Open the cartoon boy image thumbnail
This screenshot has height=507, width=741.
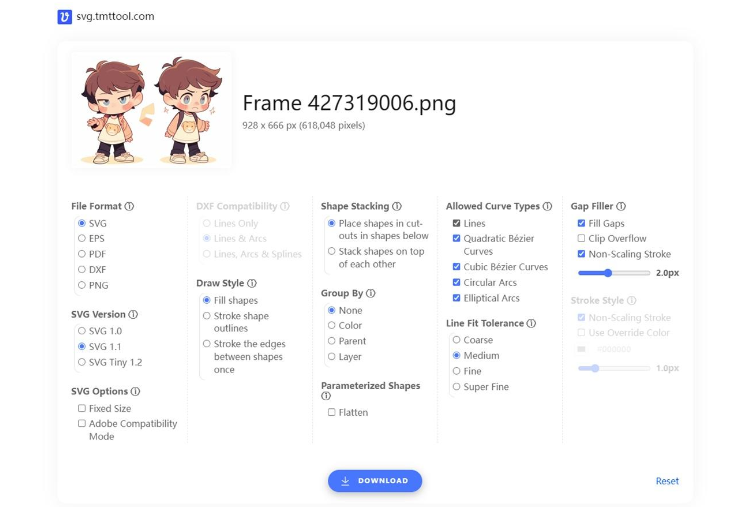151,110
